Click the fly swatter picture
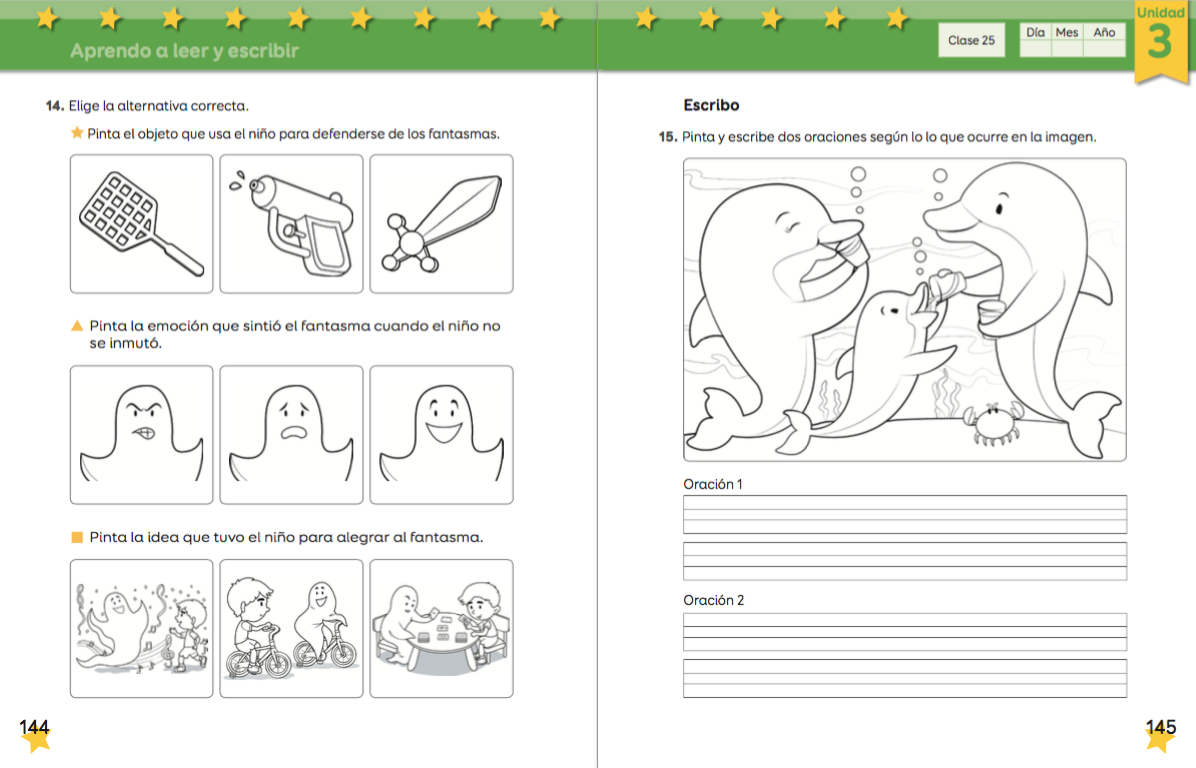Screen dimensions: 1196x768 coord(141,223)
